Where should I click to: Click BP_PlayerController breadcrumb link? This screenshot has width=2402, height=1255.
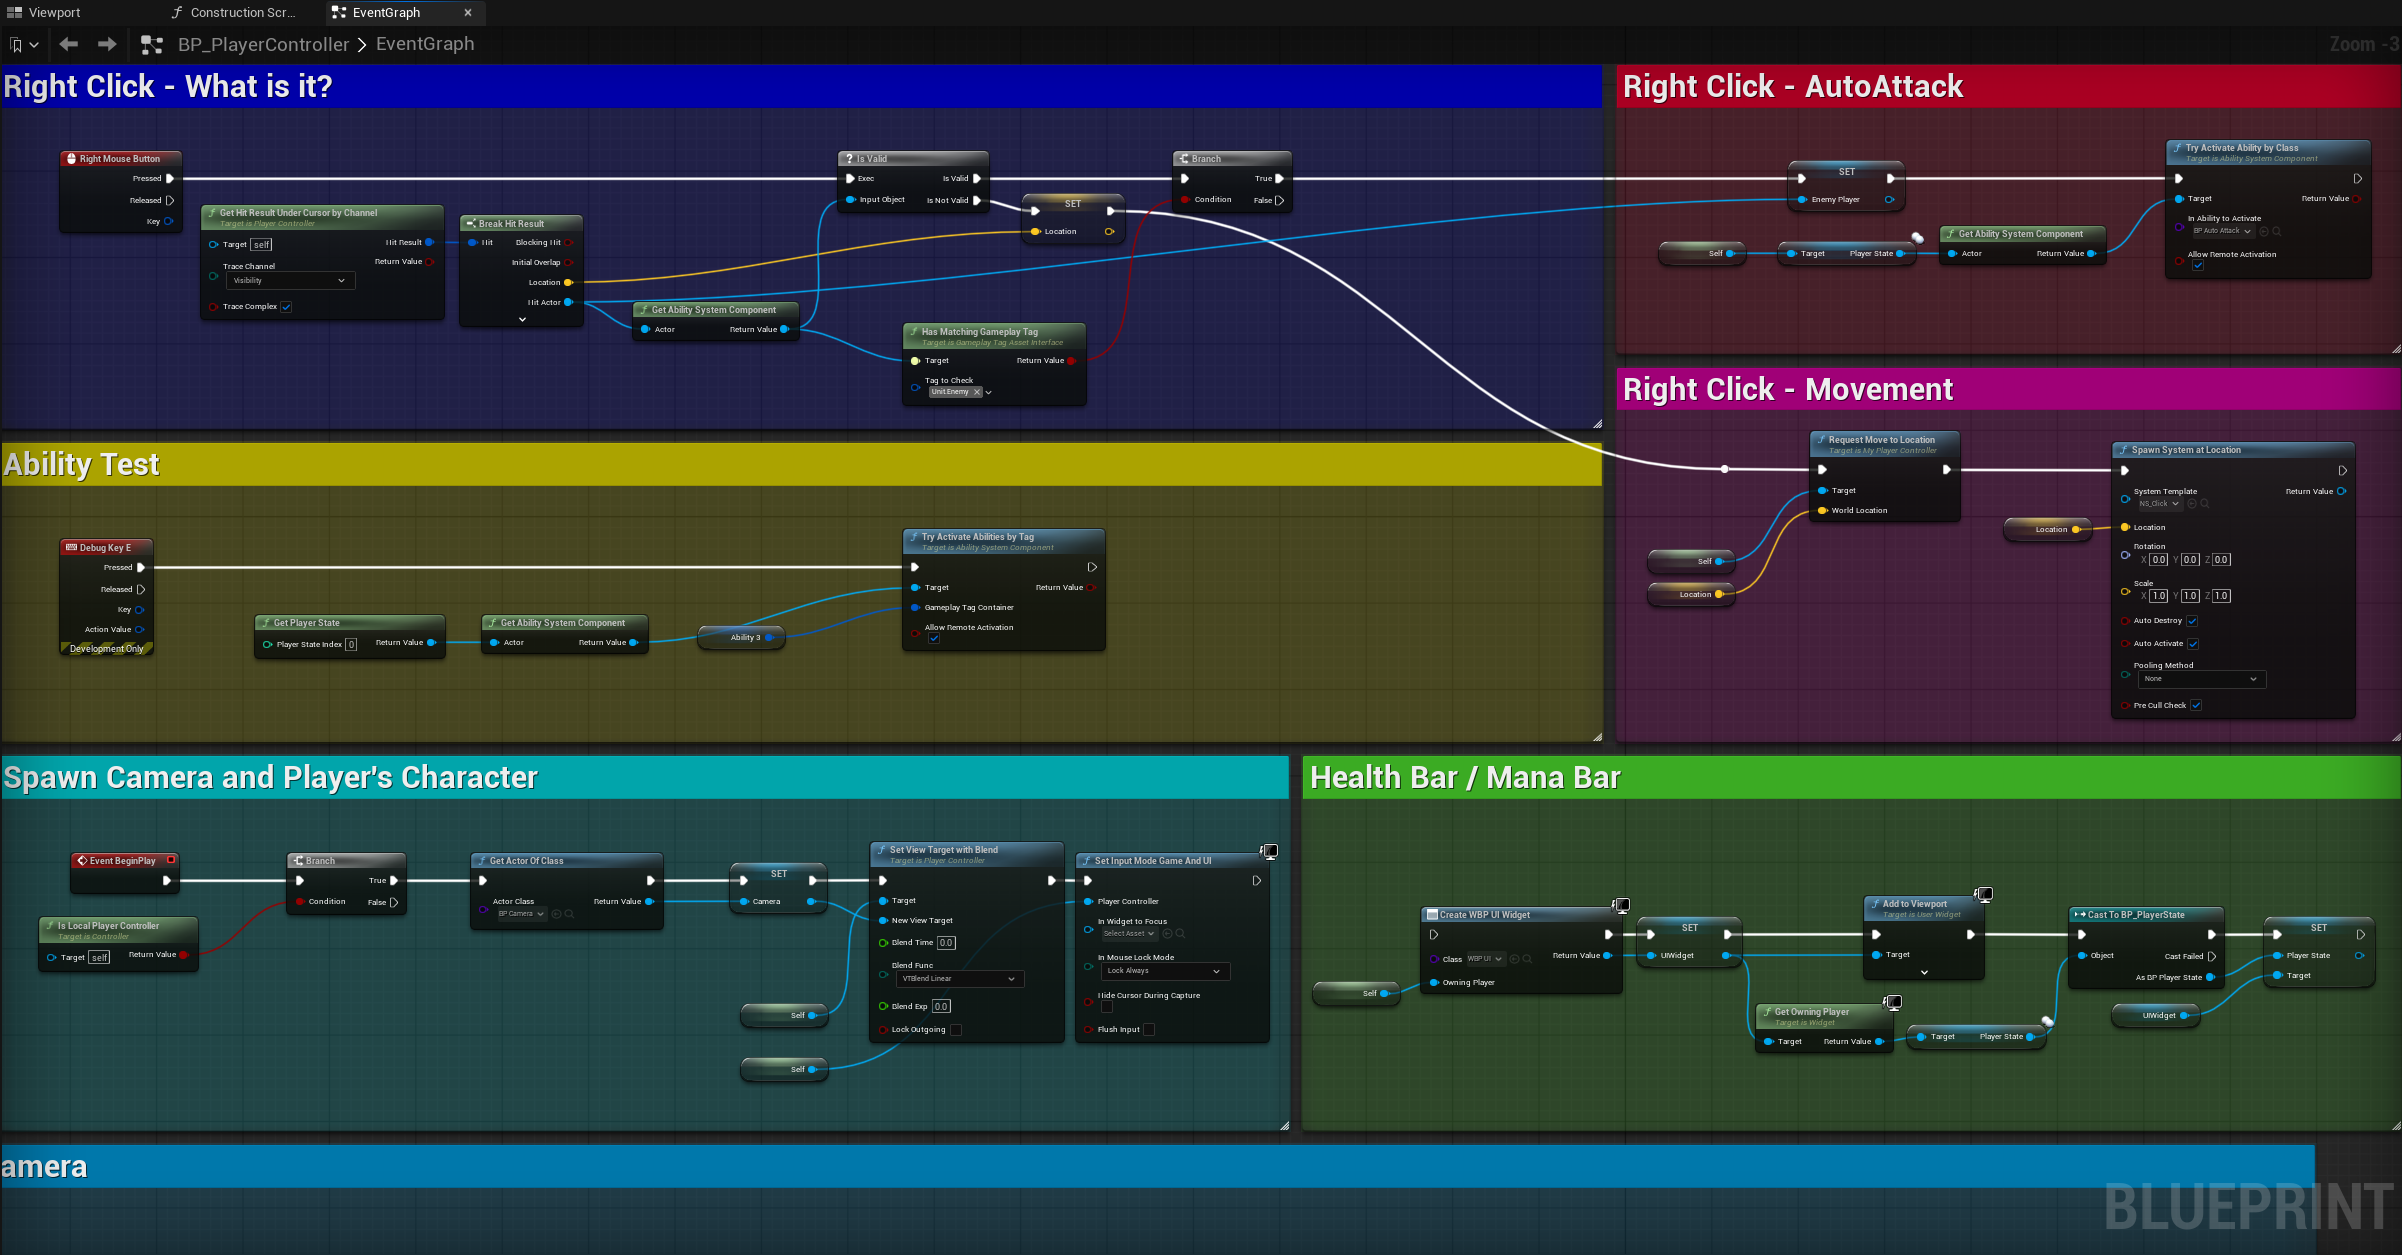coord(263,45)
